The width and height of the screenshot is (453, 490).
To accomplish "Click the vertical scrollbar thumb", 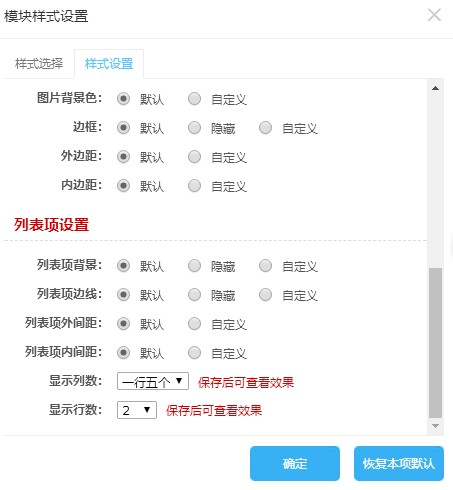I will click(435, 343).
